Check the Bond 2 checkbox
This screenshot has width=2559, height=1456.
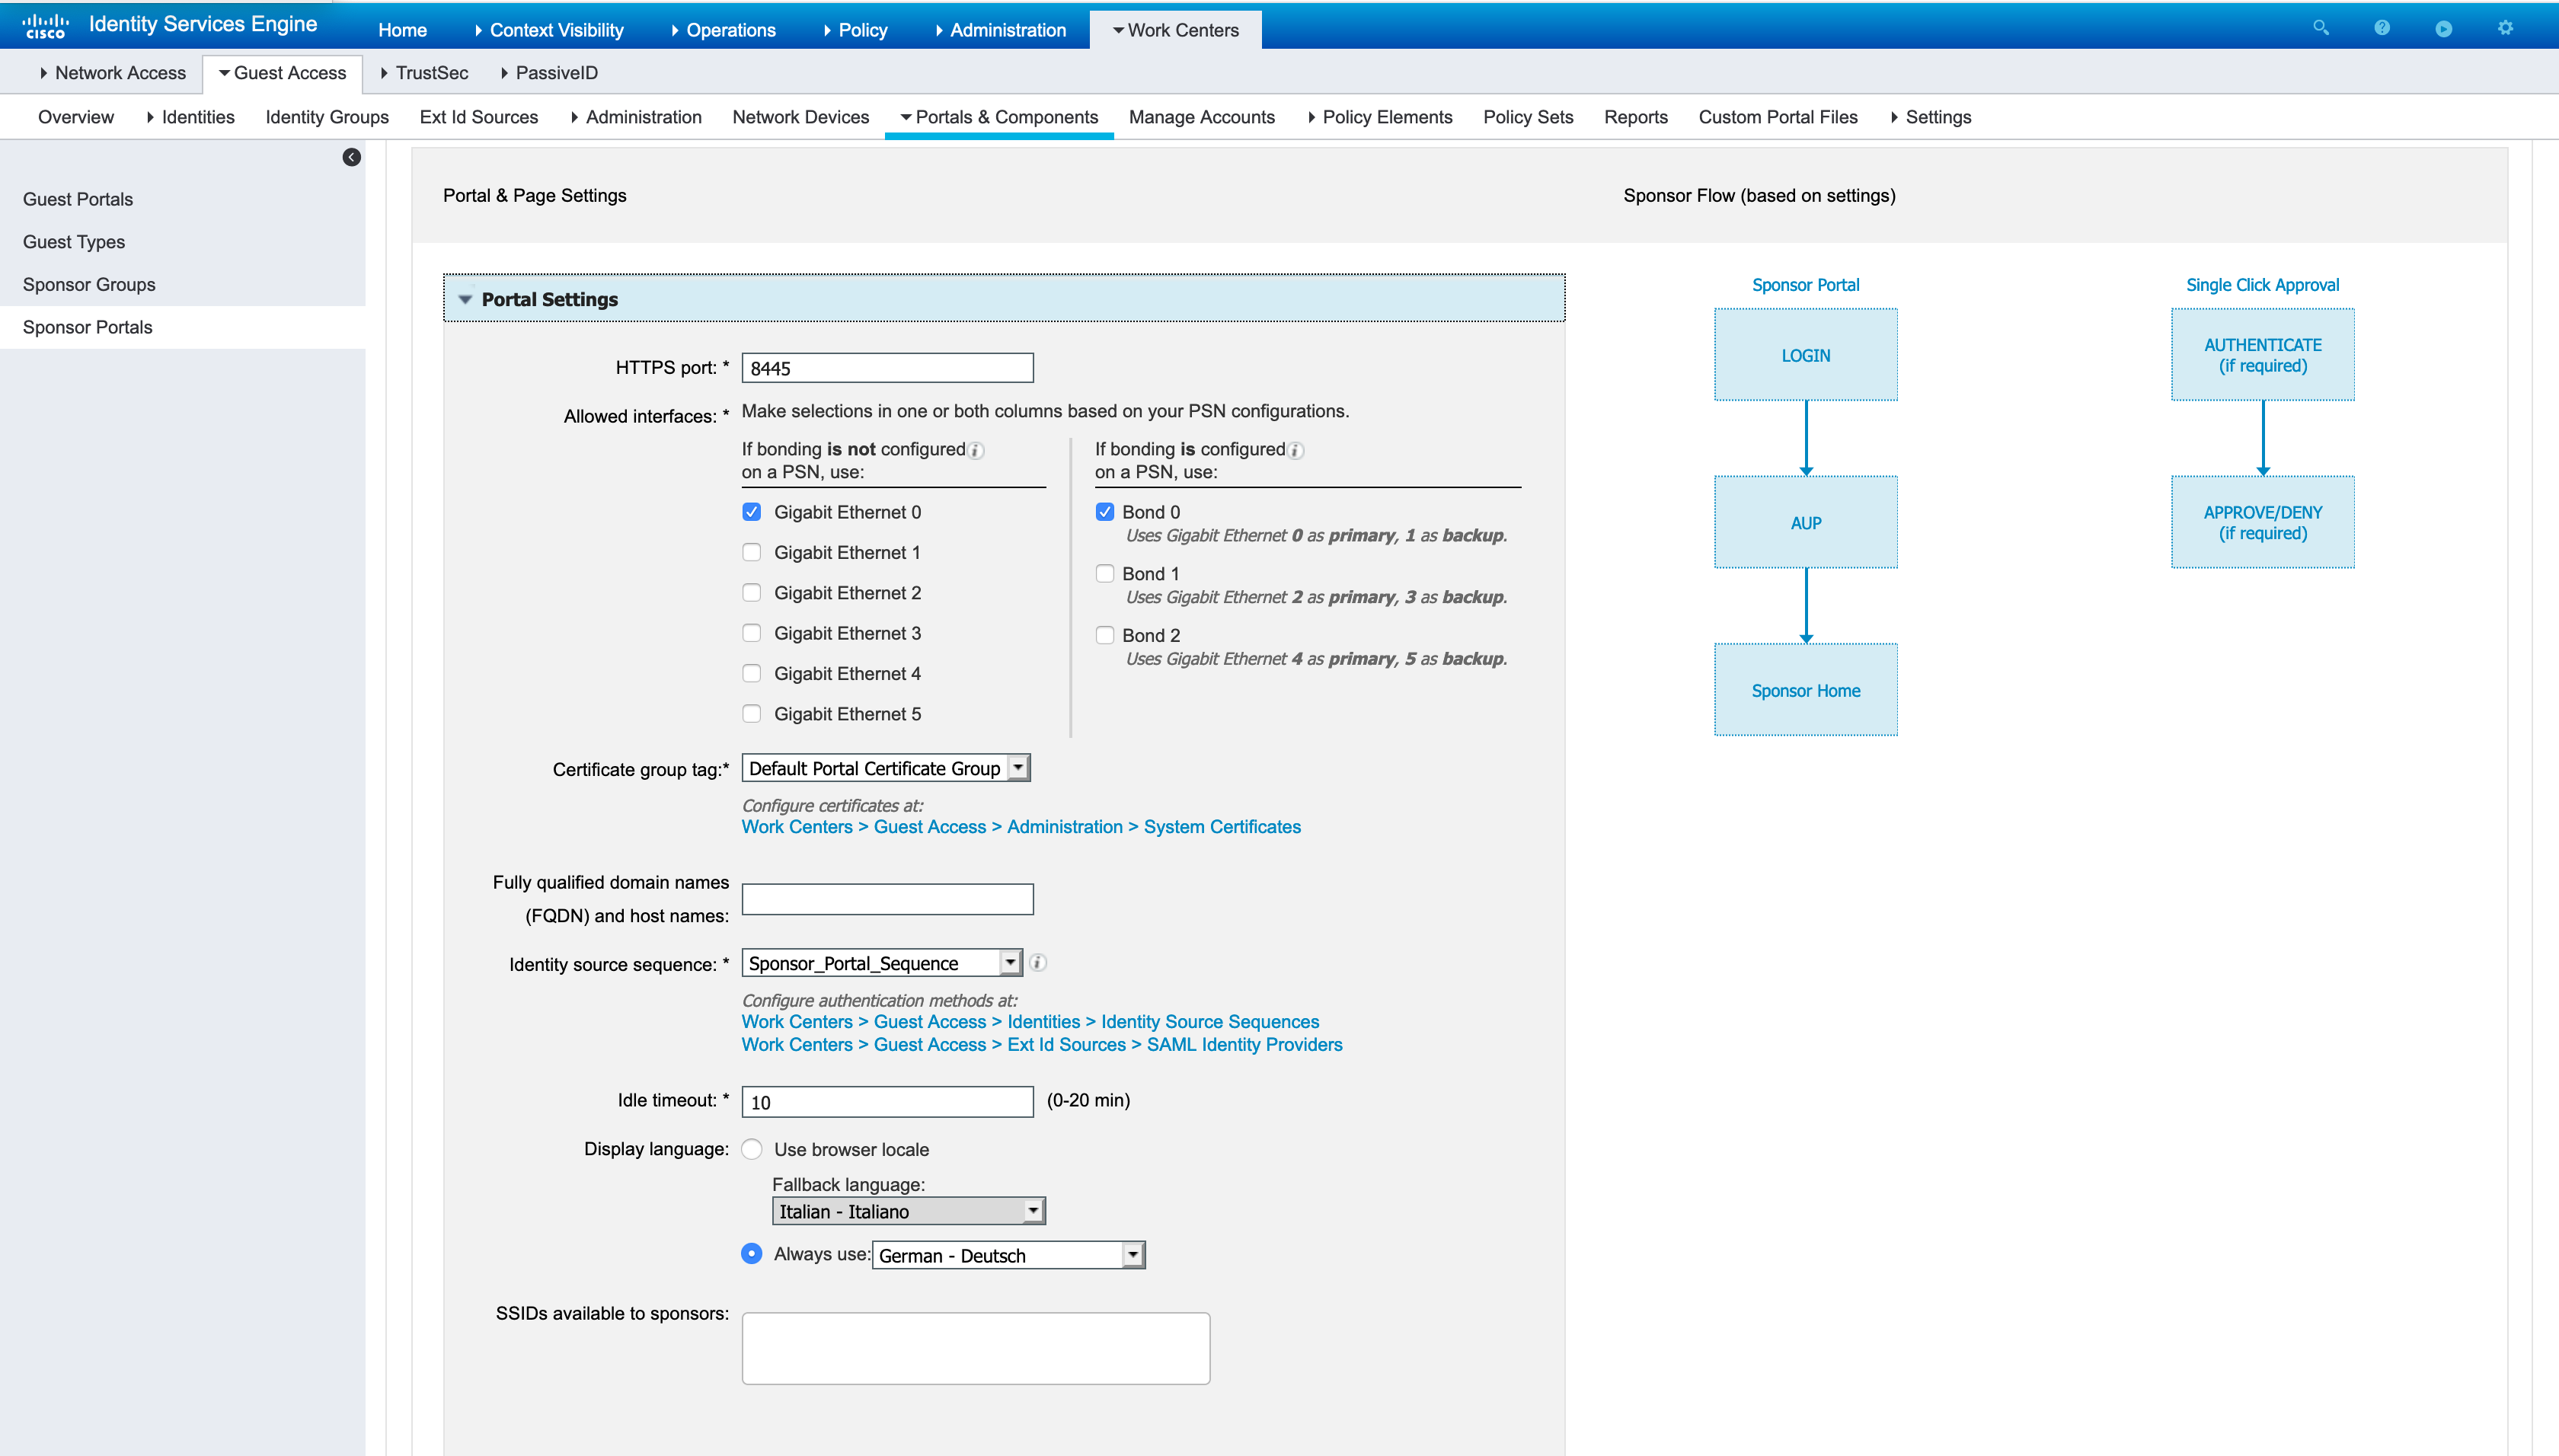click(x=1105, y=635)
